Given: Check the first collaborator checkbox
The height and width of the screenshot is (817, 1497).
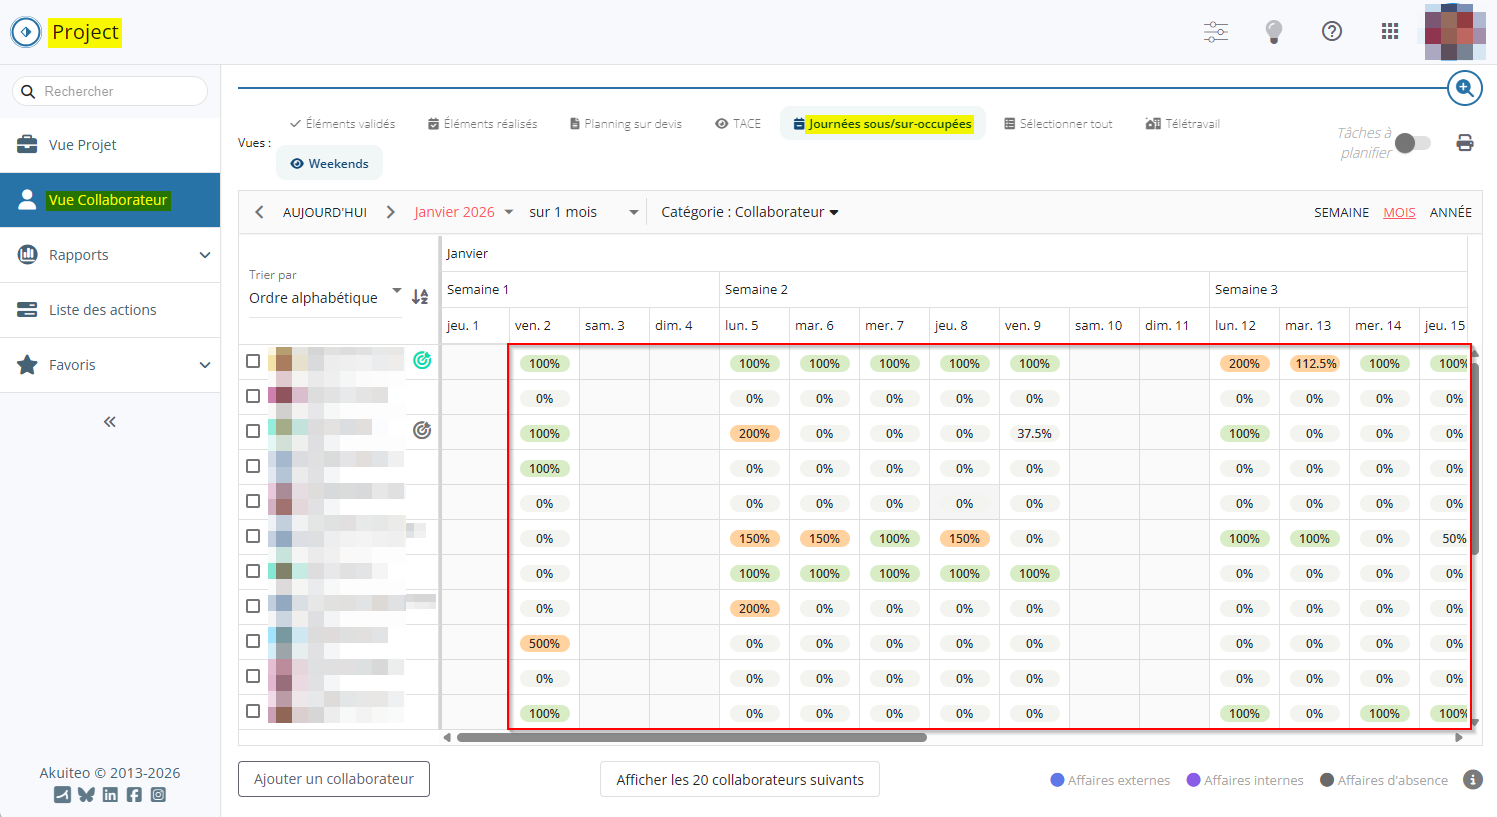Looking at the screenshot, I should pos(253,361).
